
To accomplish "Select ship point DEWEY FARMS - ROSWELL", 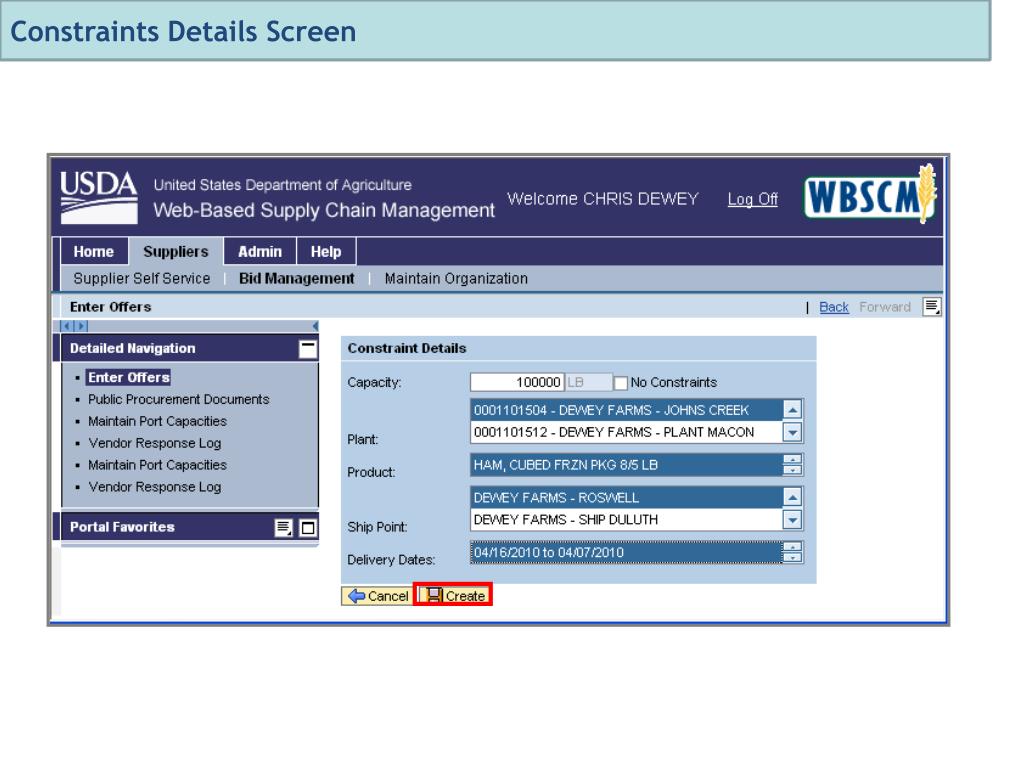I will click(x=626, y=498).
